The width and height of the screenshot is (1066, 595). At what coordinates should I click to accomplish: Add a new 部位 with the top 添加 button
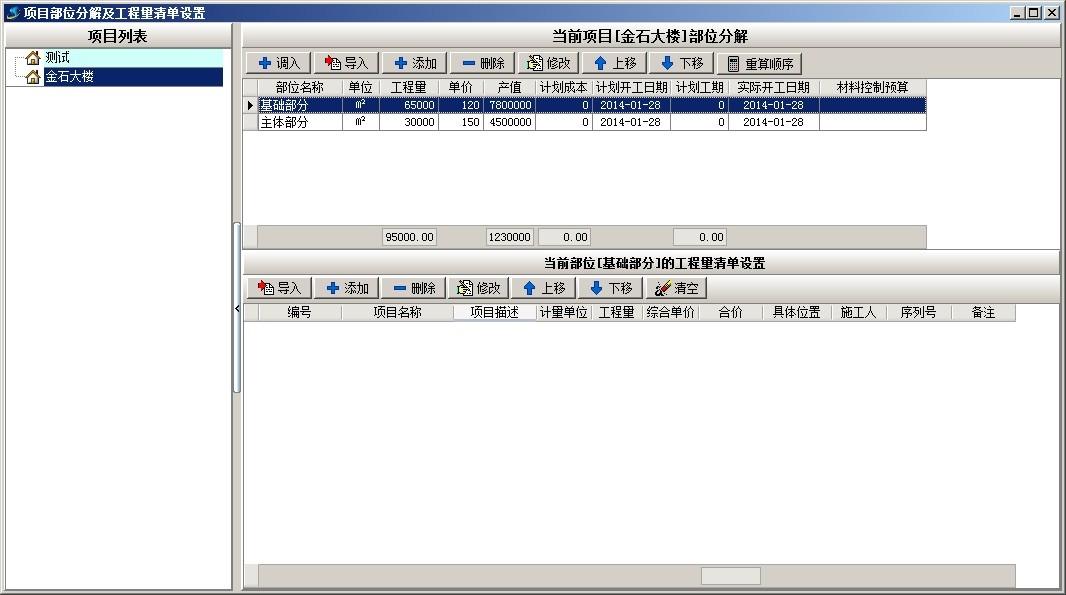coord(415,63)
